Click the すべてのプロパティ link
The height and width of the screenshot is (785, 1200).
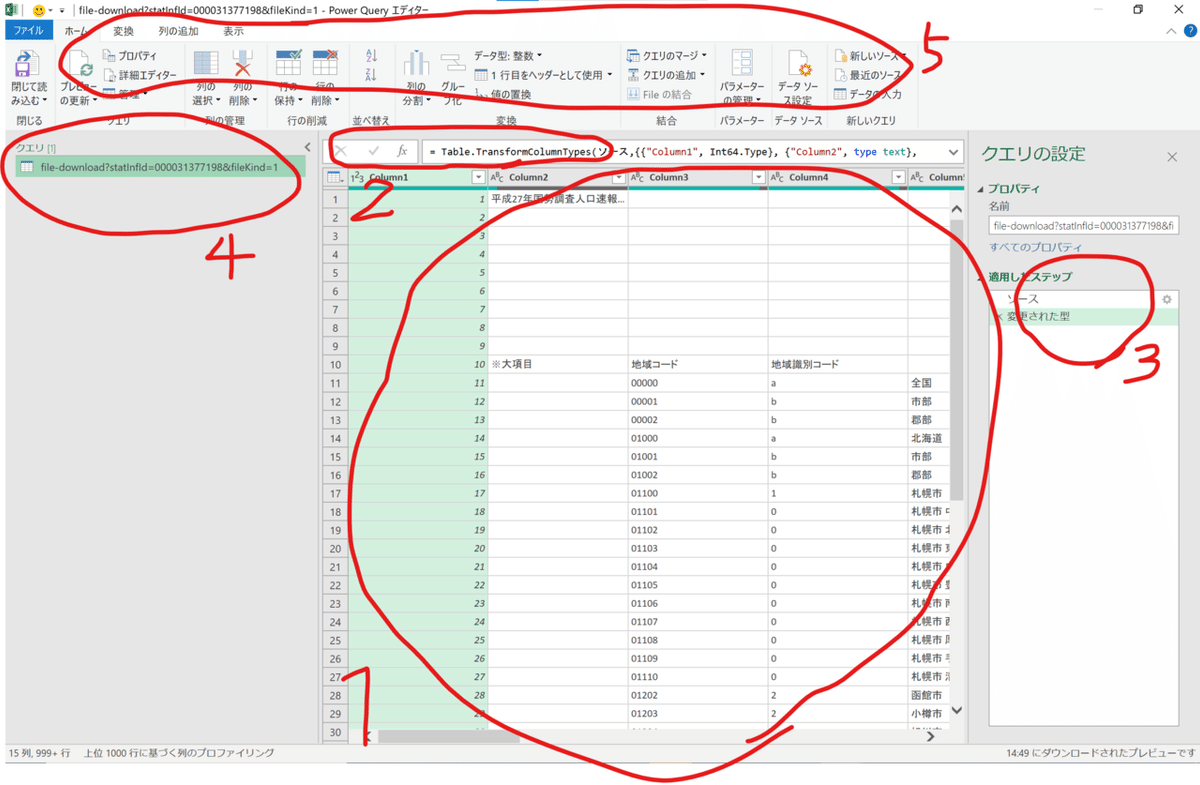click(1035, 247)
